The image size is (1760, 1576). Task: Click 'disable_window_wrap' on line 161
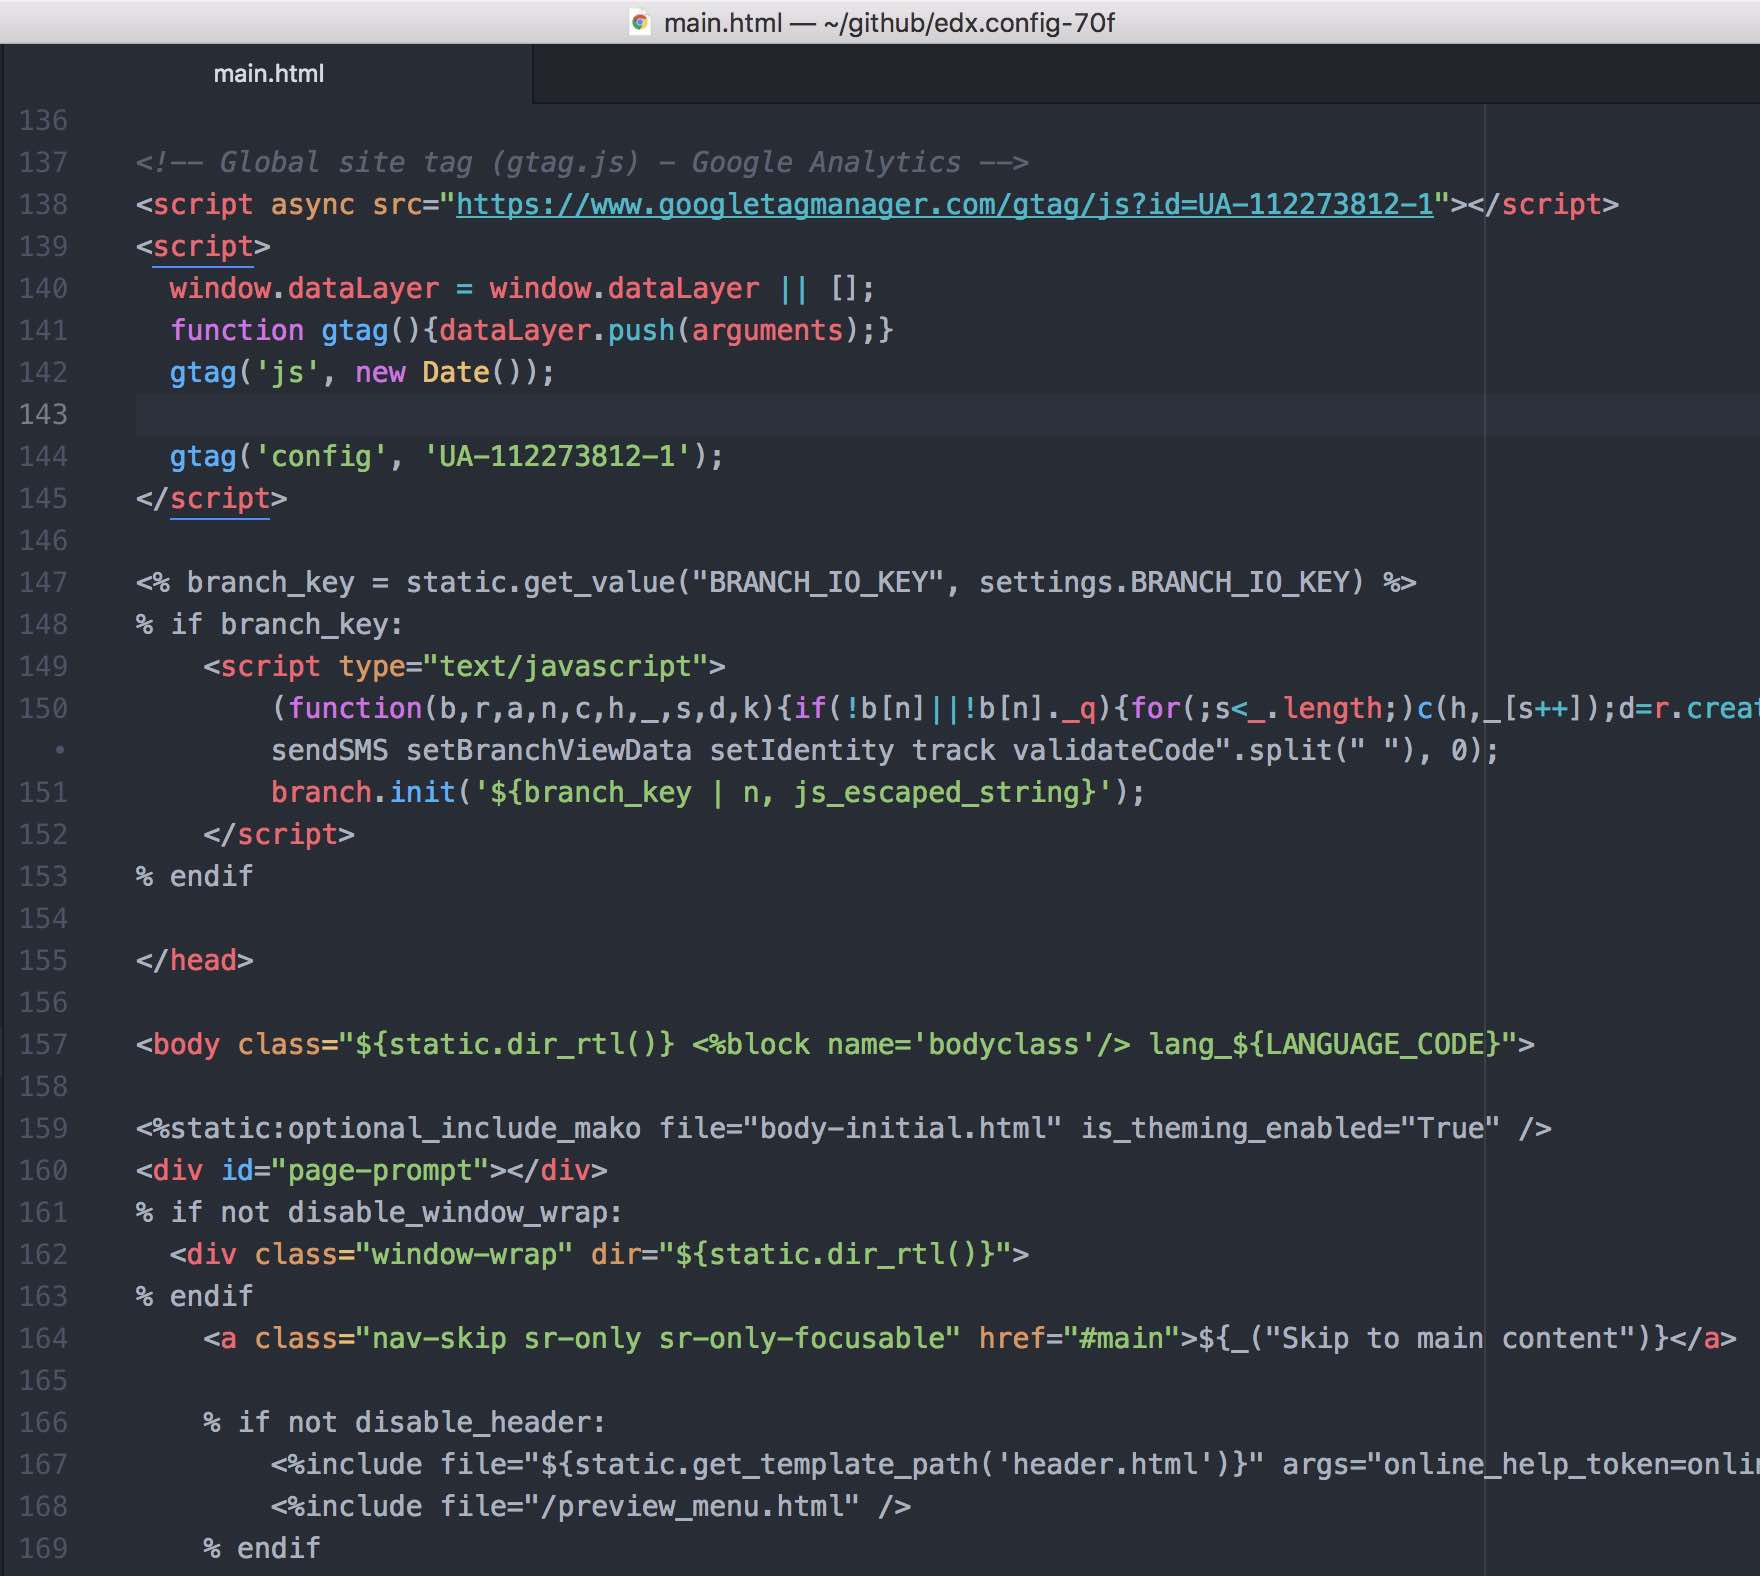pos(447,1212)
